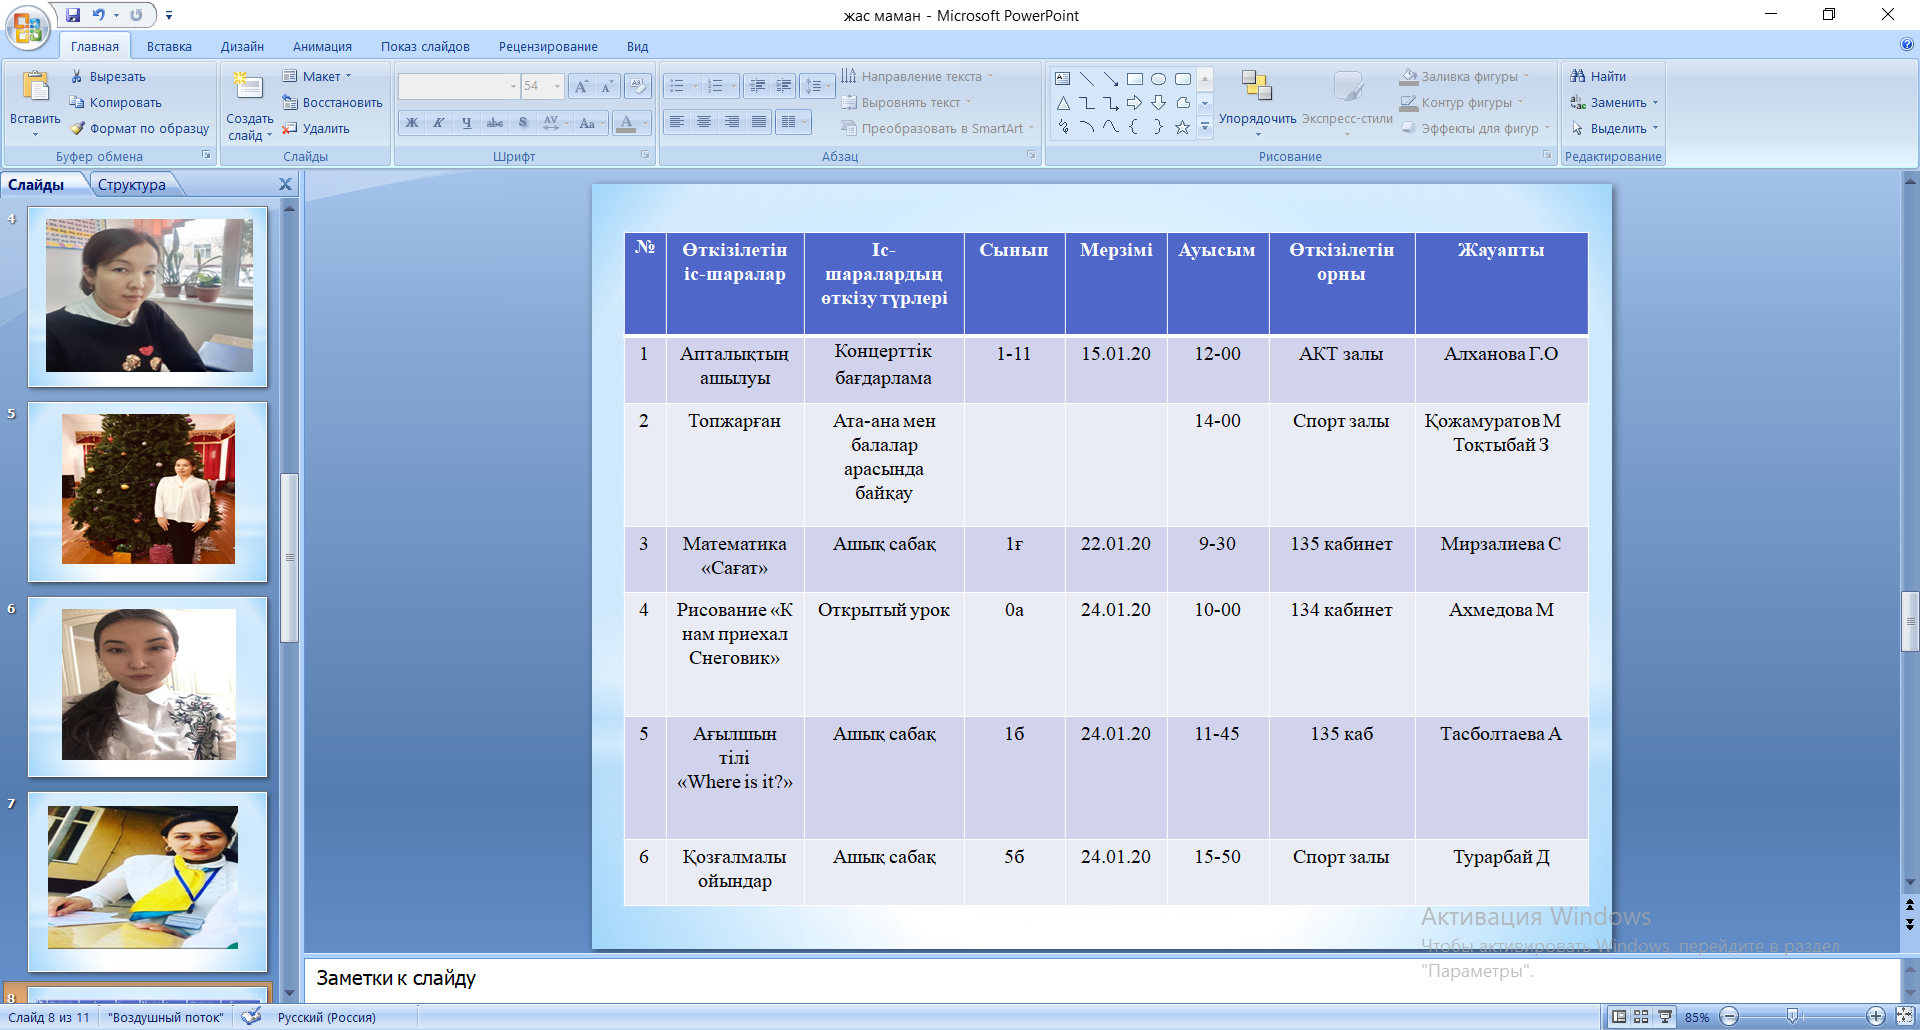The image size is (1920, 1030).
Task: Select the 5-point Star shape
Action: [1183, 127]
